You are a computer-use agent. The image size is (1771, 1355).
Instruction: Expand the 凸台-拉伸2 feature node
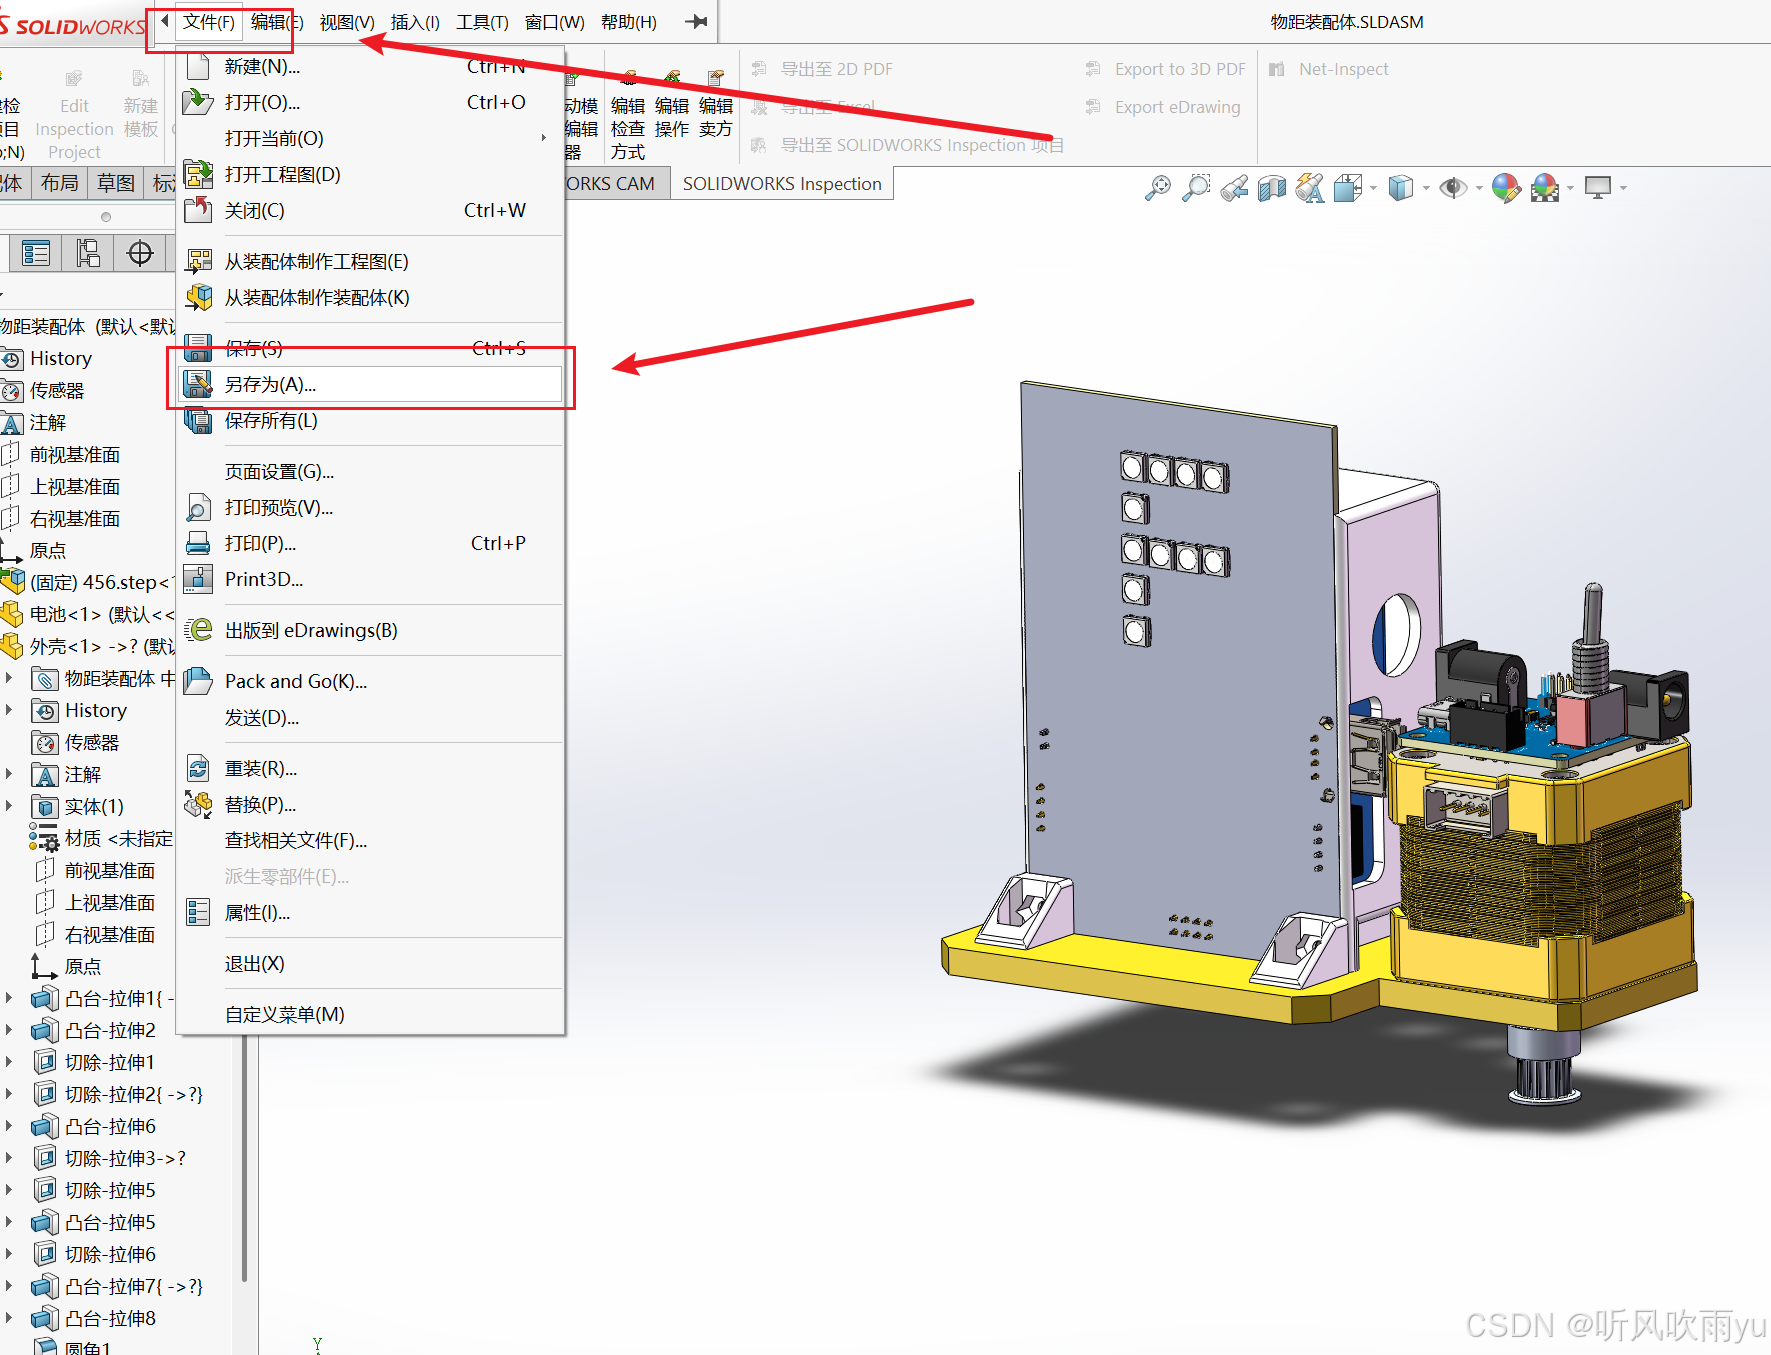pyautogui.click(x=9, y=1030)
